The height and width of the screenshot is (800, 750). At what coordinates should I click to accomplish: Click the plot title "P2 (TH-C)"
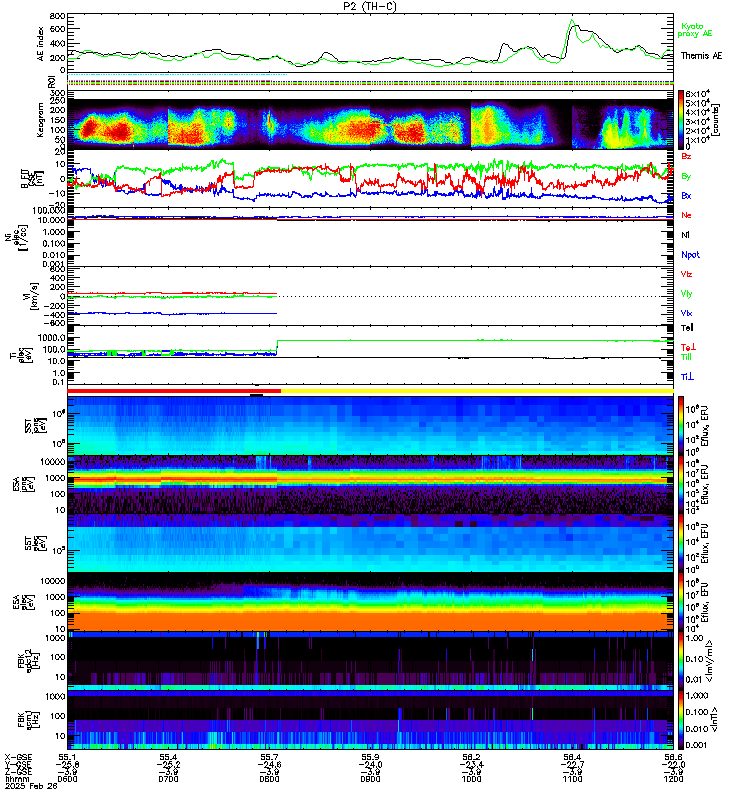coord(370,6)
